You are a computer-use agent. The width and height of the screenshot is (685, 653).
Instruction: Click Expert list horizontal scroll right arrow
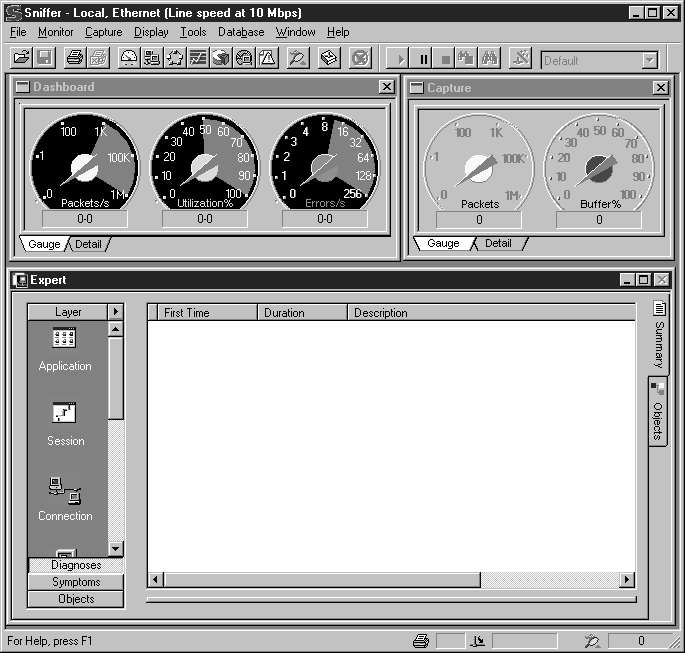[627, 580]
